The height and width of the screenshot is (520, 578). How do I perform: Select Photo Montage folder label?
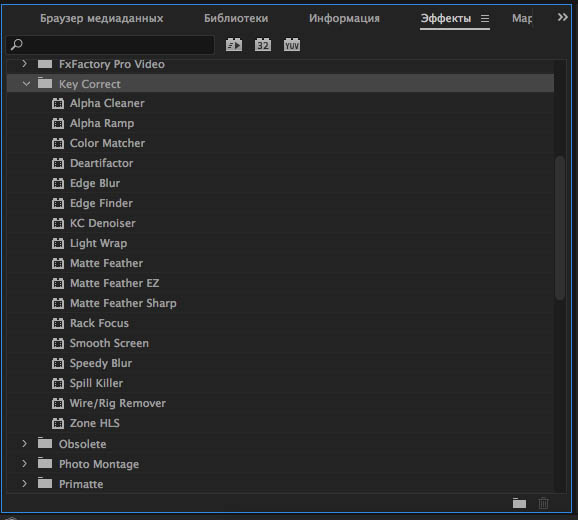[99, 464]
